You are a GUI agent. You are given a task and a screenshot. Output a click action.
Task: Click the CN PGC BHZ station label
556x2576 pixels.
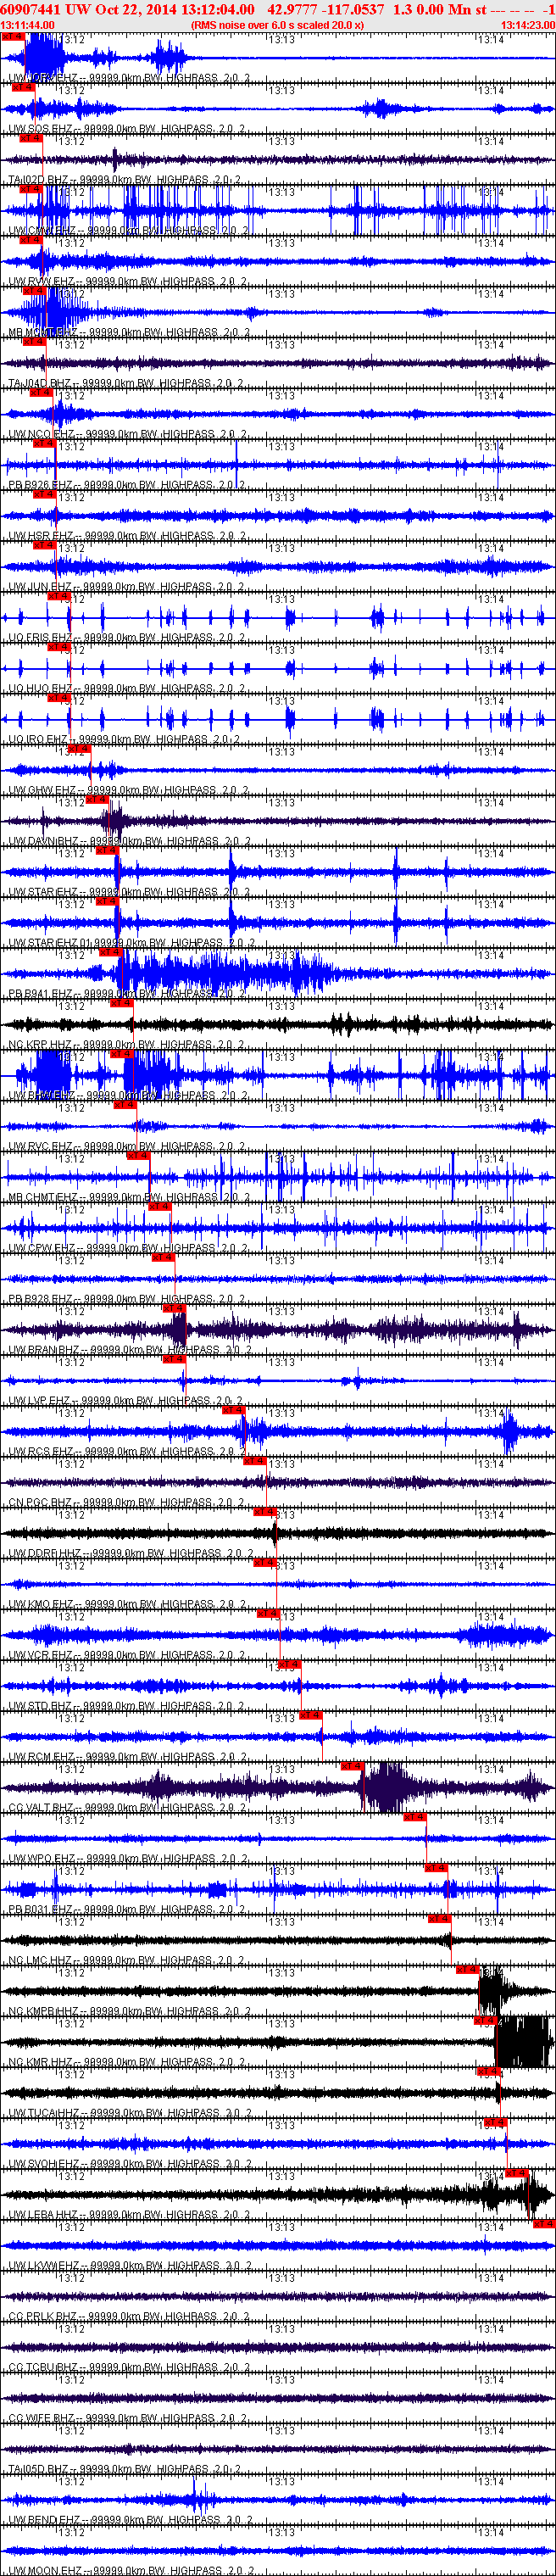[x=40, y=1503]
